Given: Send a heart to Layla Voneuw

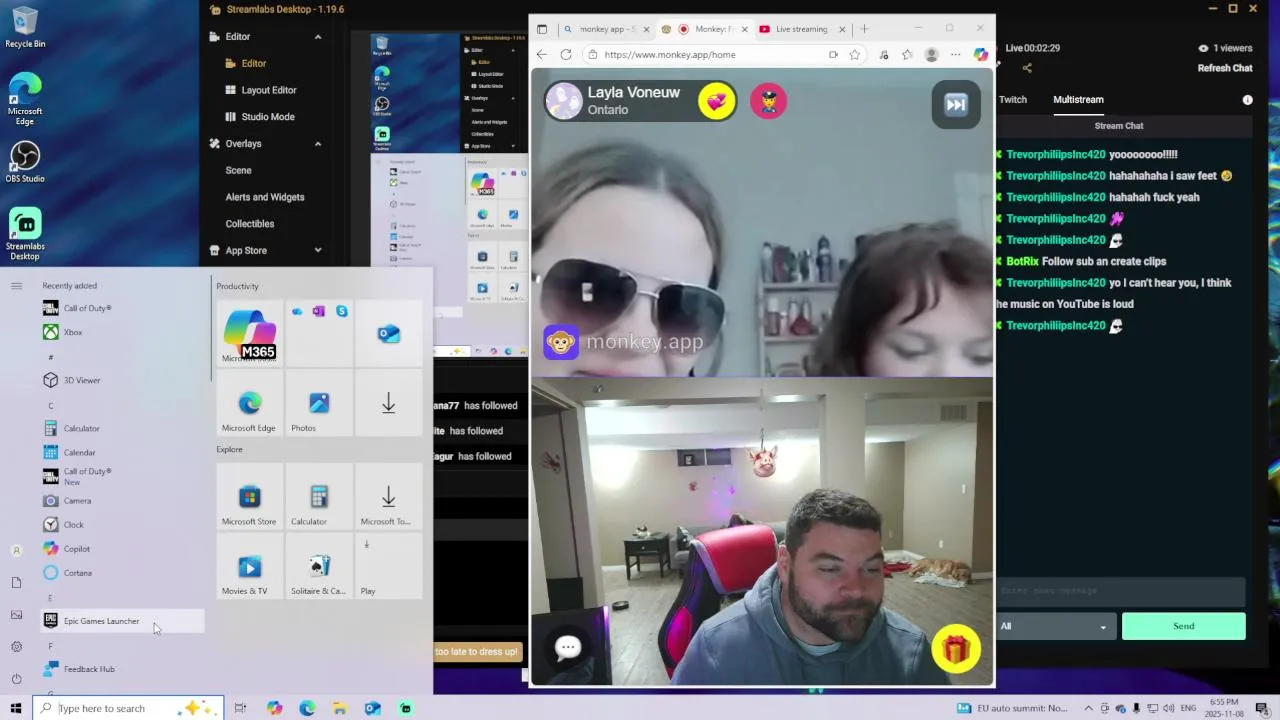Looking at the screenshot, I should pos(717,101).
